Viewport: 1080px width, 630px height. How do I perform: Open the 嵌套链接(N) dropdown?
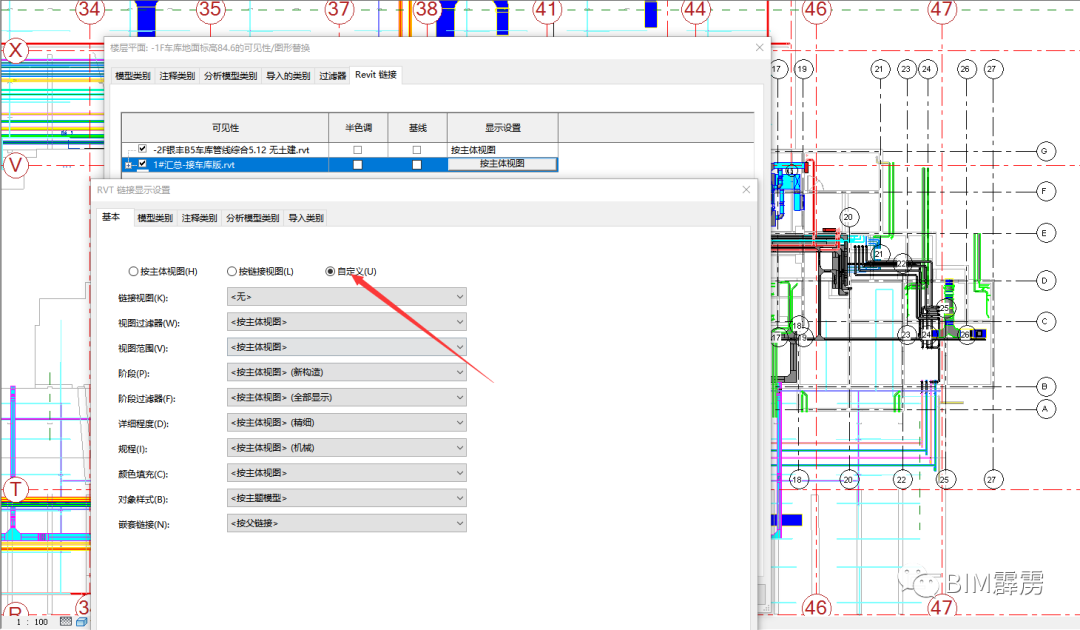[346, 523]
